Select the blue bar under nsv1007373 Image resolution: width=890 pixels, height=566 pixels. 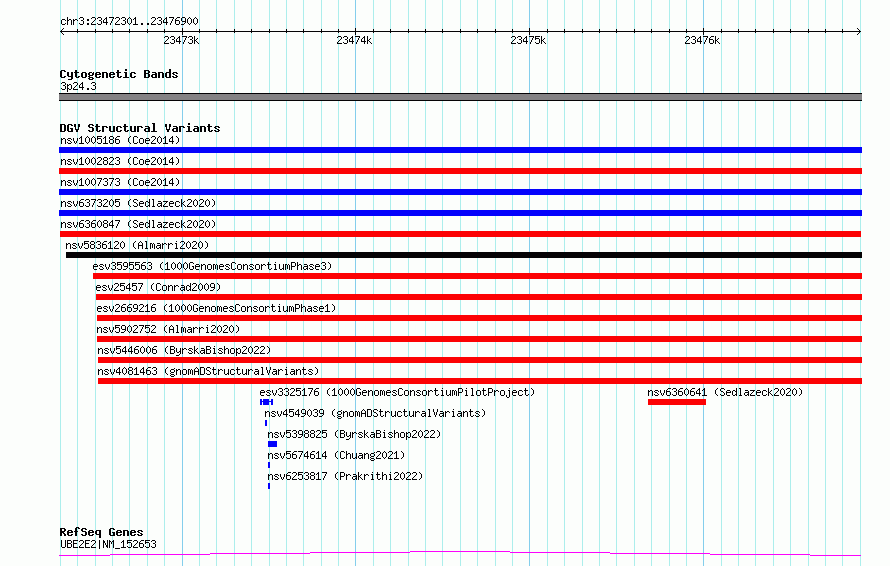point(460,192)
